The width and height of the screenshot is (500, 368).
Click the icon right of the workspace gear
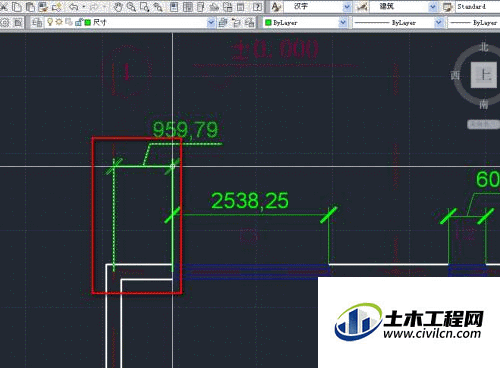18,22
